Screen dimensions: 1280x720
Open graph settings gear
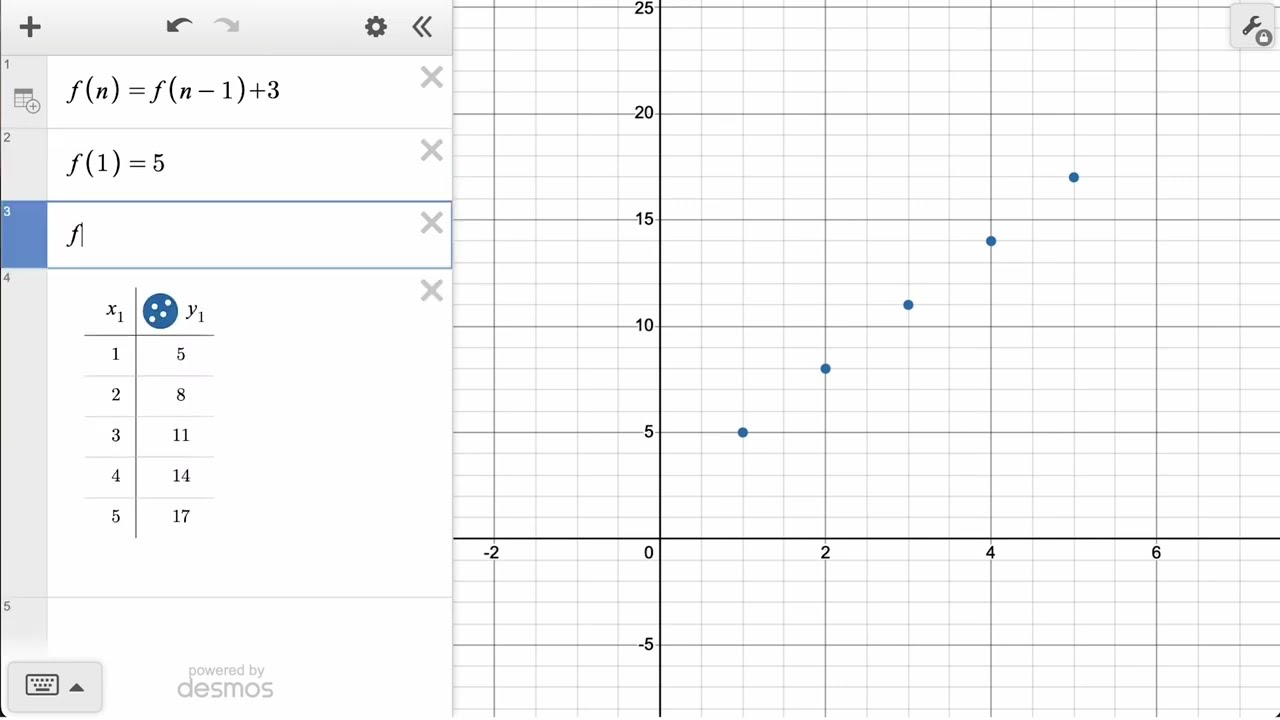376,27
